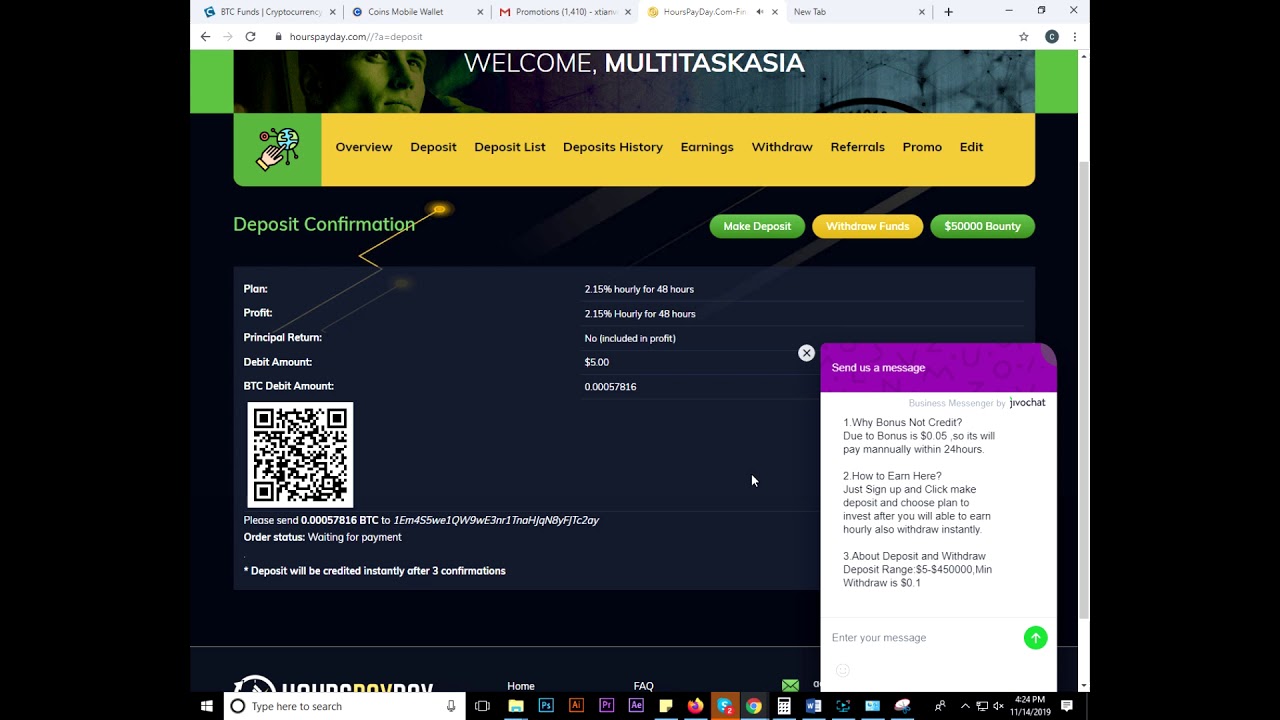Open Deposit List menu item
Viewport: 1280px width, 720px height.
click(510, 147)
